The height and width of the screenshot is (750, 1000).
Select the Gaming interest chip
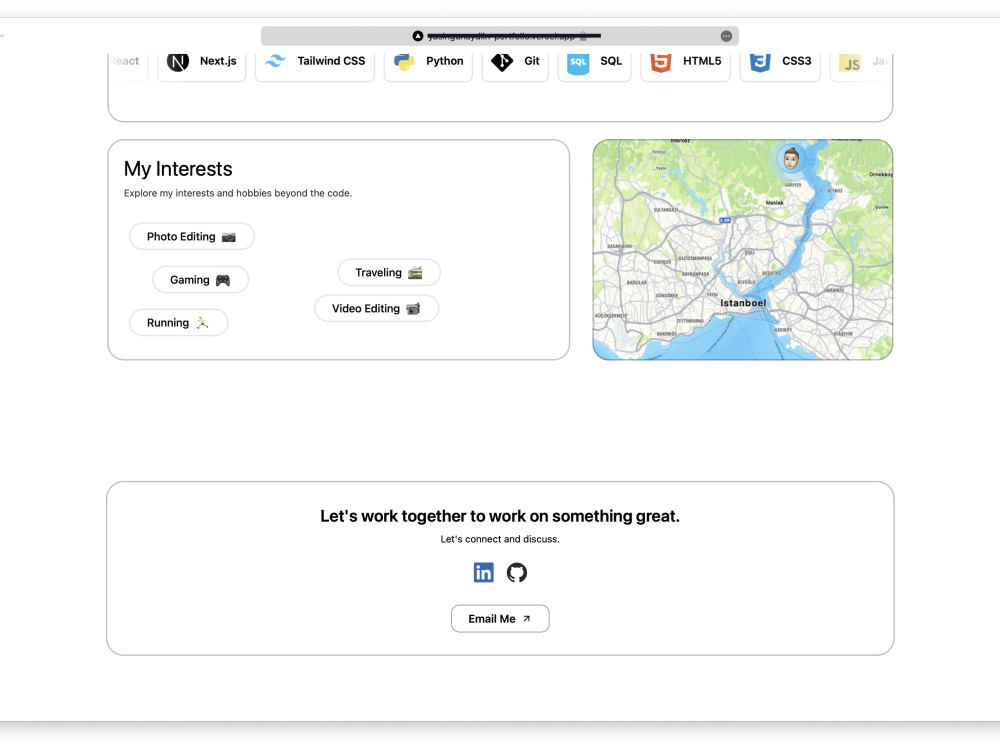coord(200,280)
